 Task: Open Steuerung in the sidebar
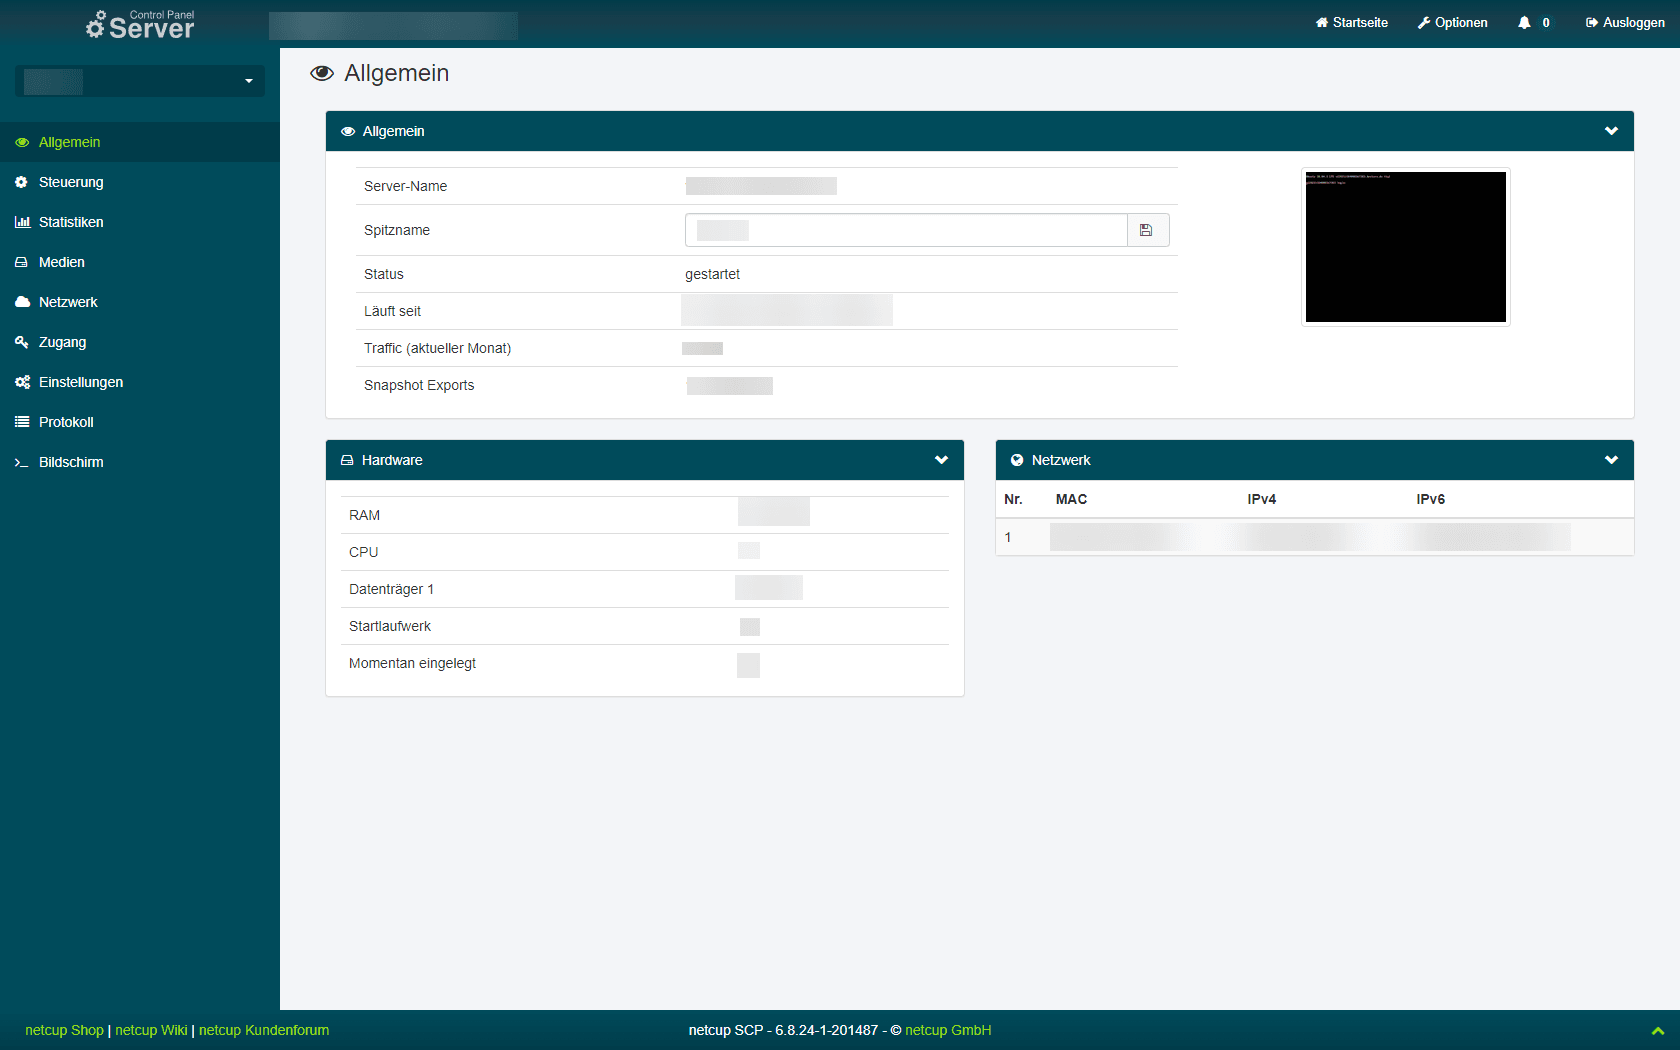click(x=71, y=182)
